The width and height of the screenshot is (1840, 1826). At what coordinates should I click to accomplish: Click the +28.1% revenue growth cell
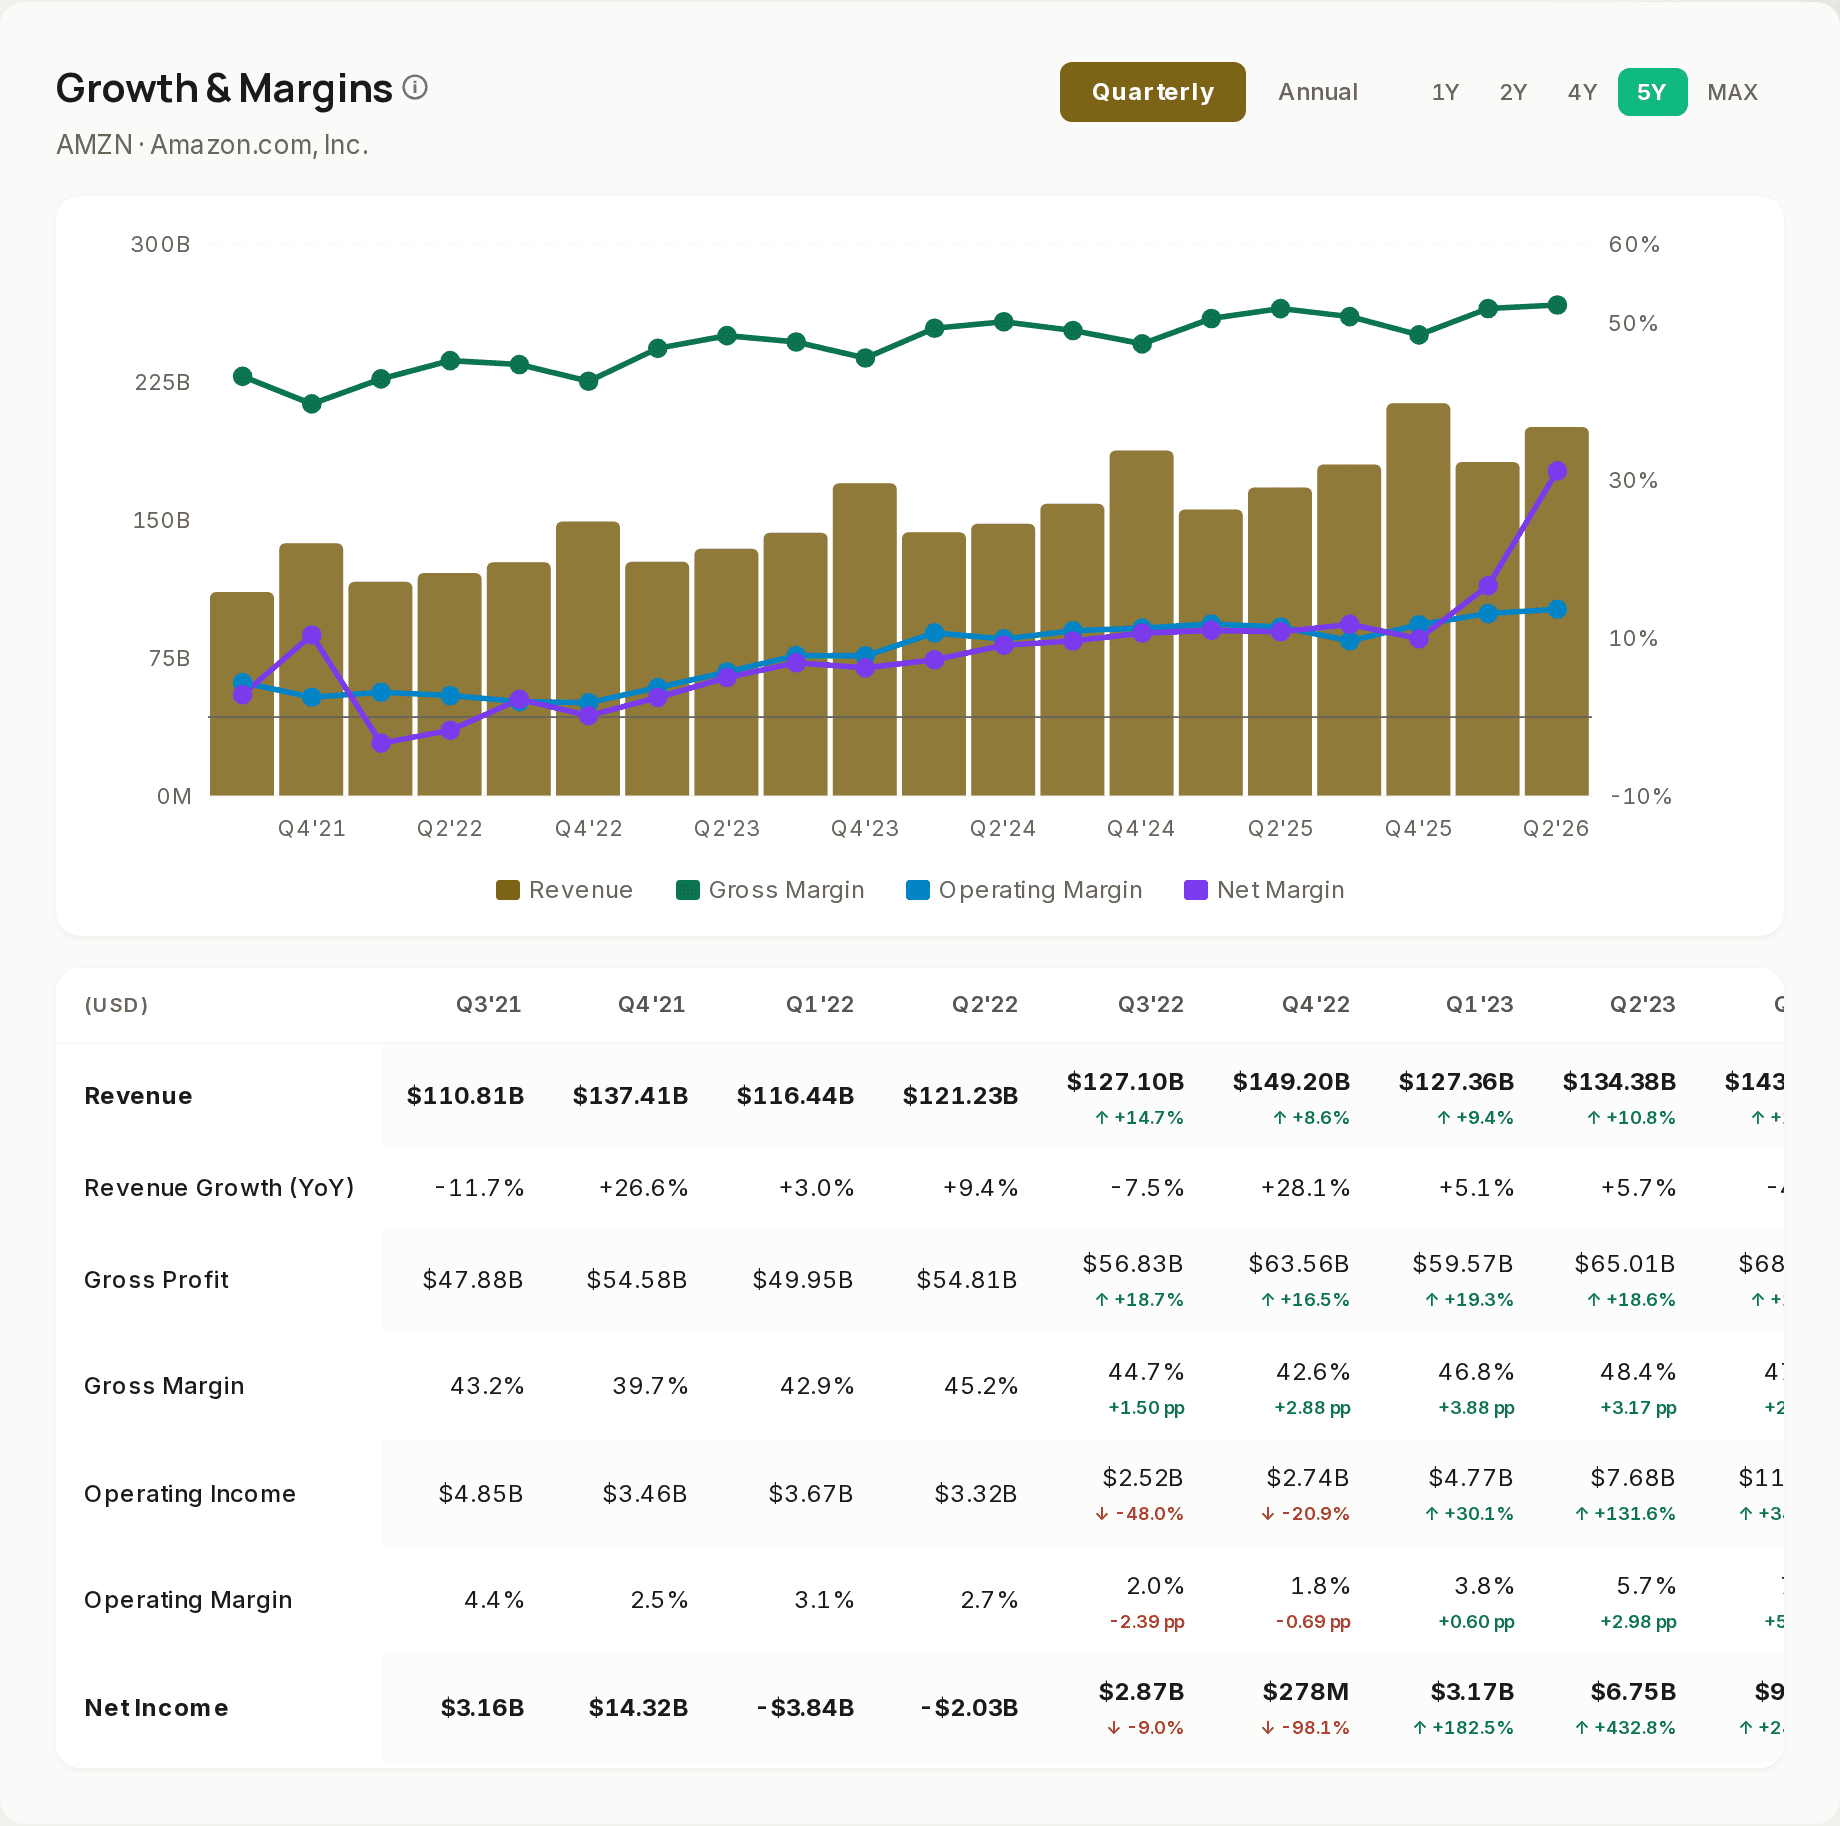1305,1188
